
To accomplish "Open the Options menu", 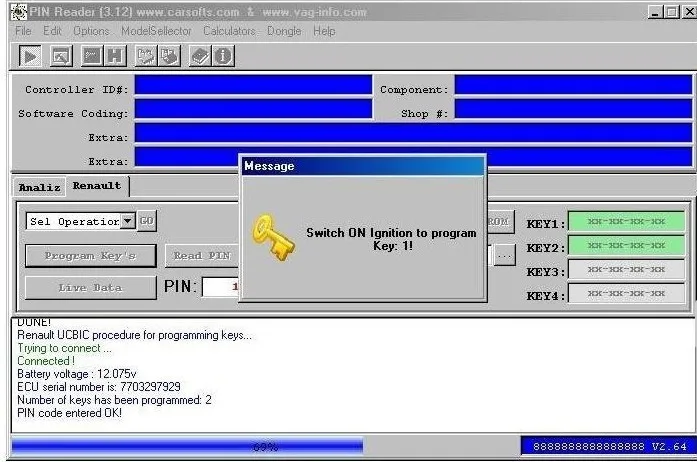I will pos(91,31).
